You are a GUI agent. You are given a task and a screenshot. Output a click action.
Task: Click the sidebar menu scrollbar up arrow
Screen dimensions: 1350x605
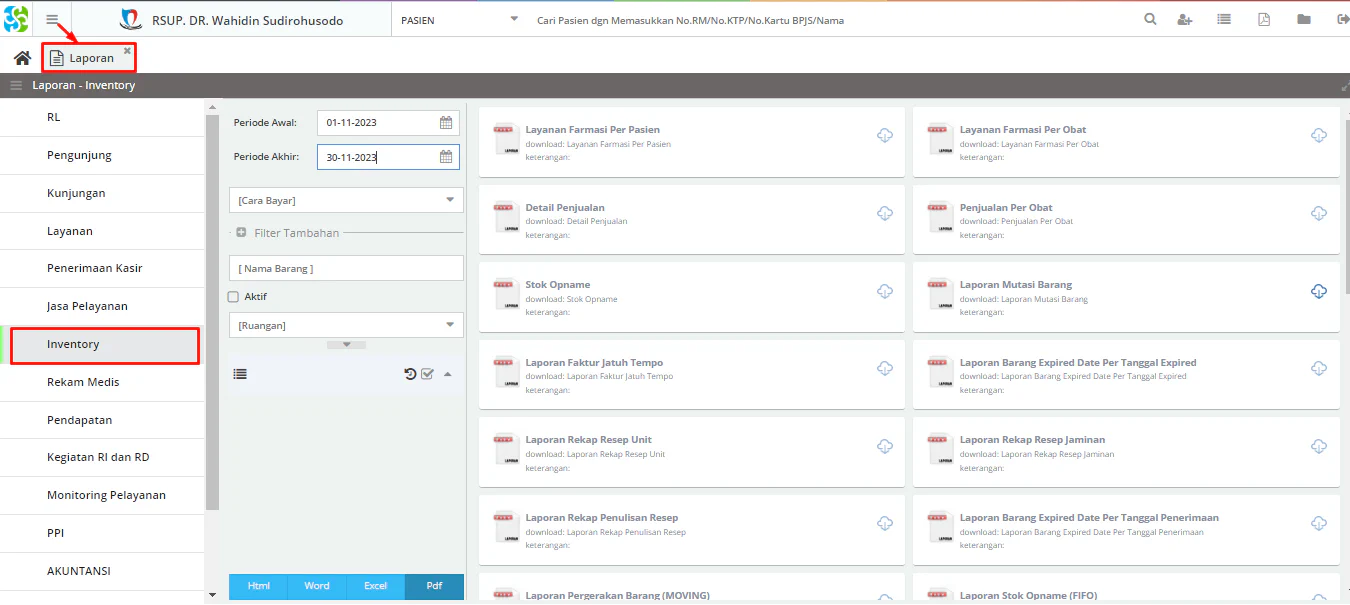pos(212,105)
